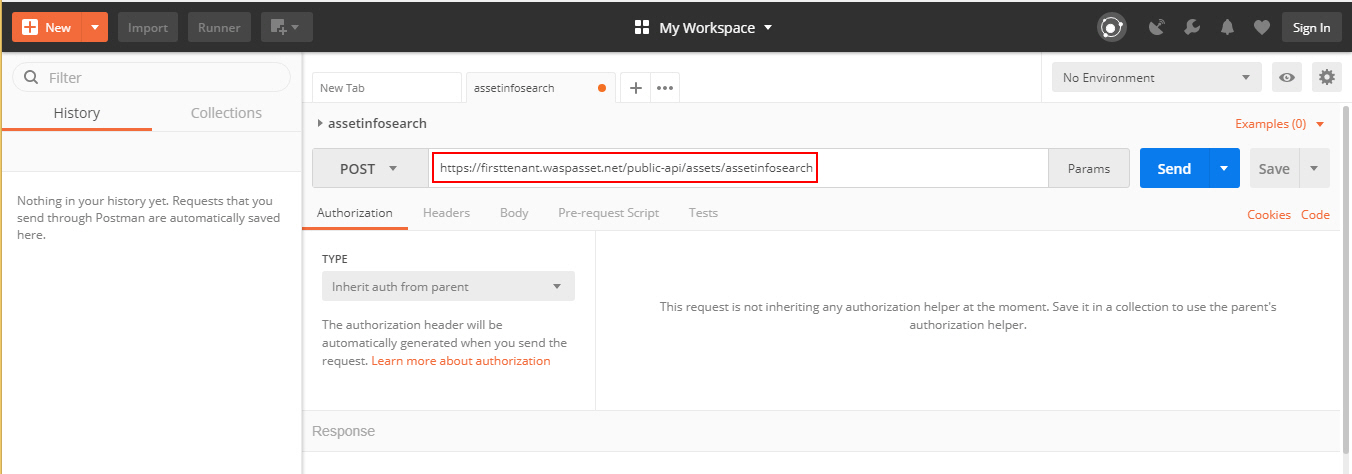This screenshot has width=1352, height=474.
Task: Focus the Filter search field
Action: (x=151, y=77)
